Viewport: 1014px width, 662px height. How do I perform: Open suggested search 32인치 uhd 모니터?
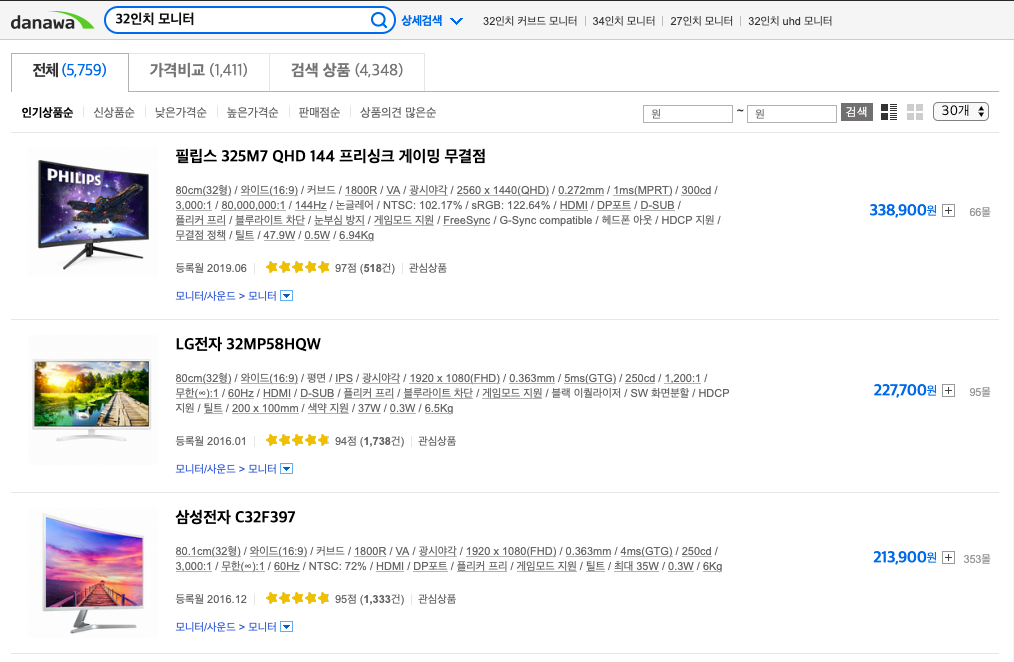[x=790, y=21]
